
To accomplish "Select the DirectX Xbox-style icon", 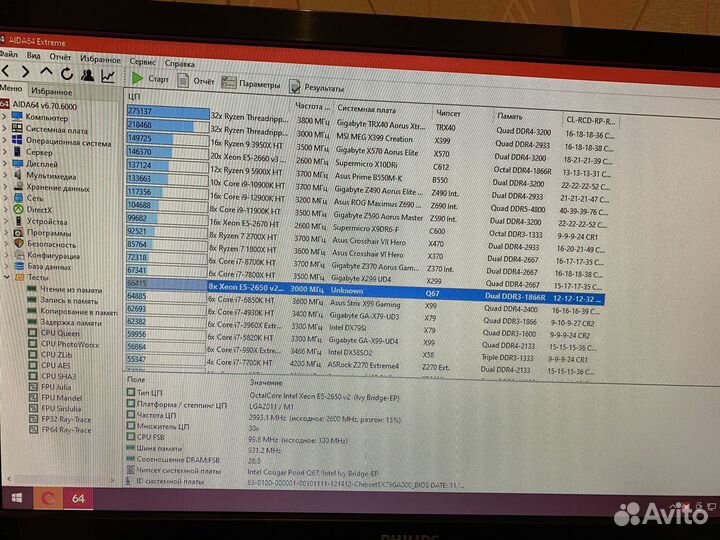I will [18, 209].
